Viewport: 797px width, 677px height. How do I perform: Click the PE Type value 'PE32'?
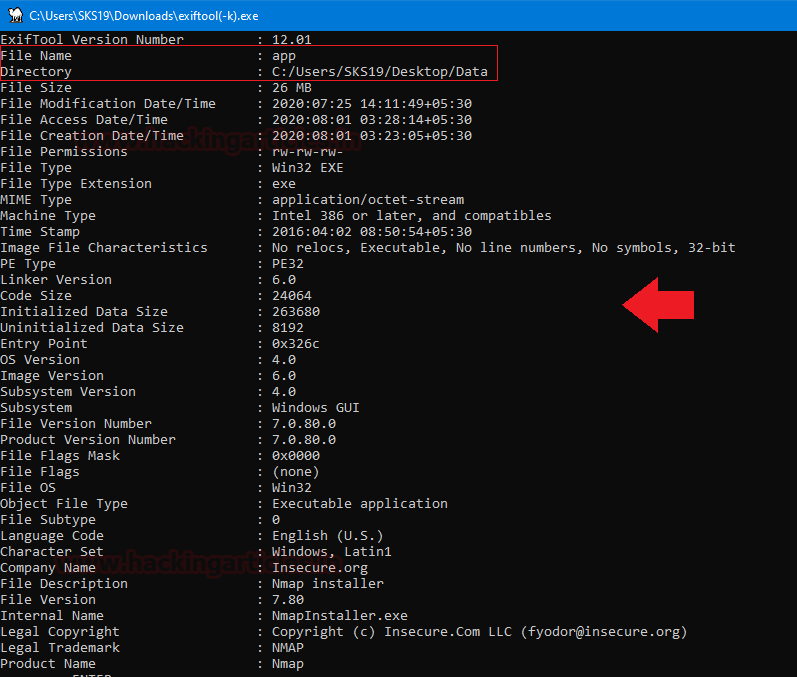[288, 264]
